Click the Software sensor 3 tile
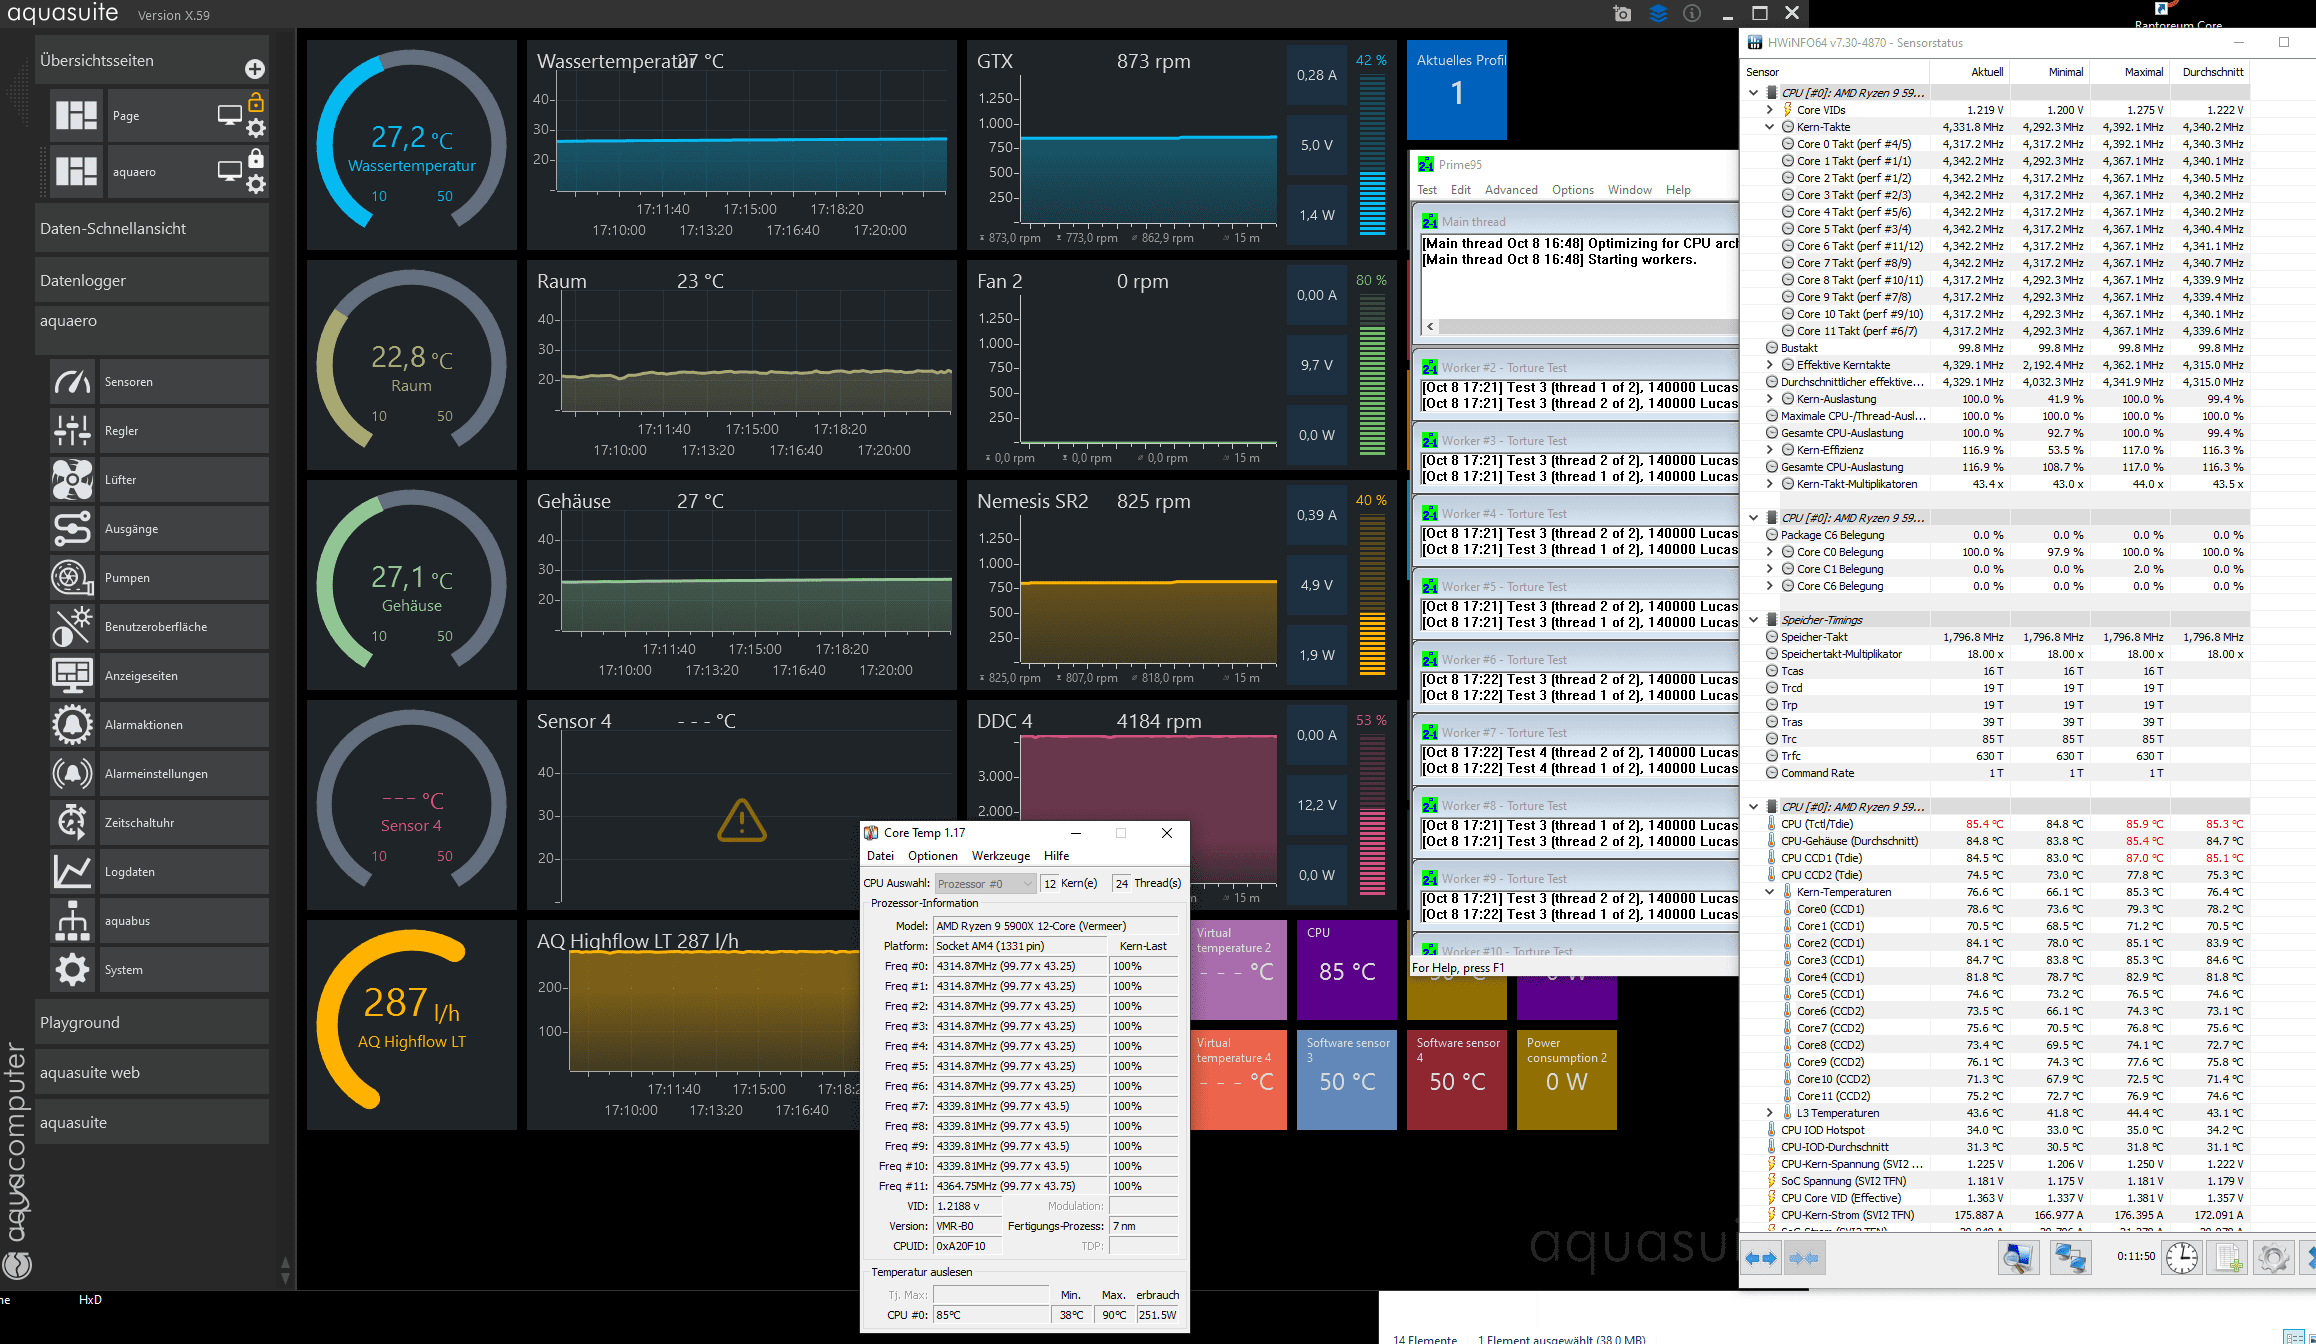The width and height of the screenshot is (2316, 1344). (x=1347, y=1080)
